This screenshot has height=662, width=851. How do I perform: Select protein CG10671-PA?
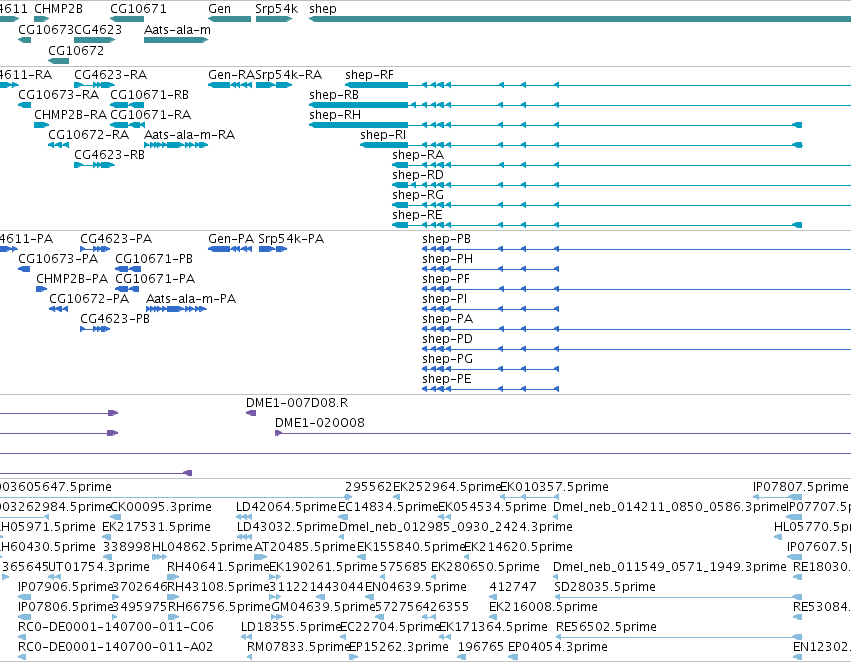128,289
